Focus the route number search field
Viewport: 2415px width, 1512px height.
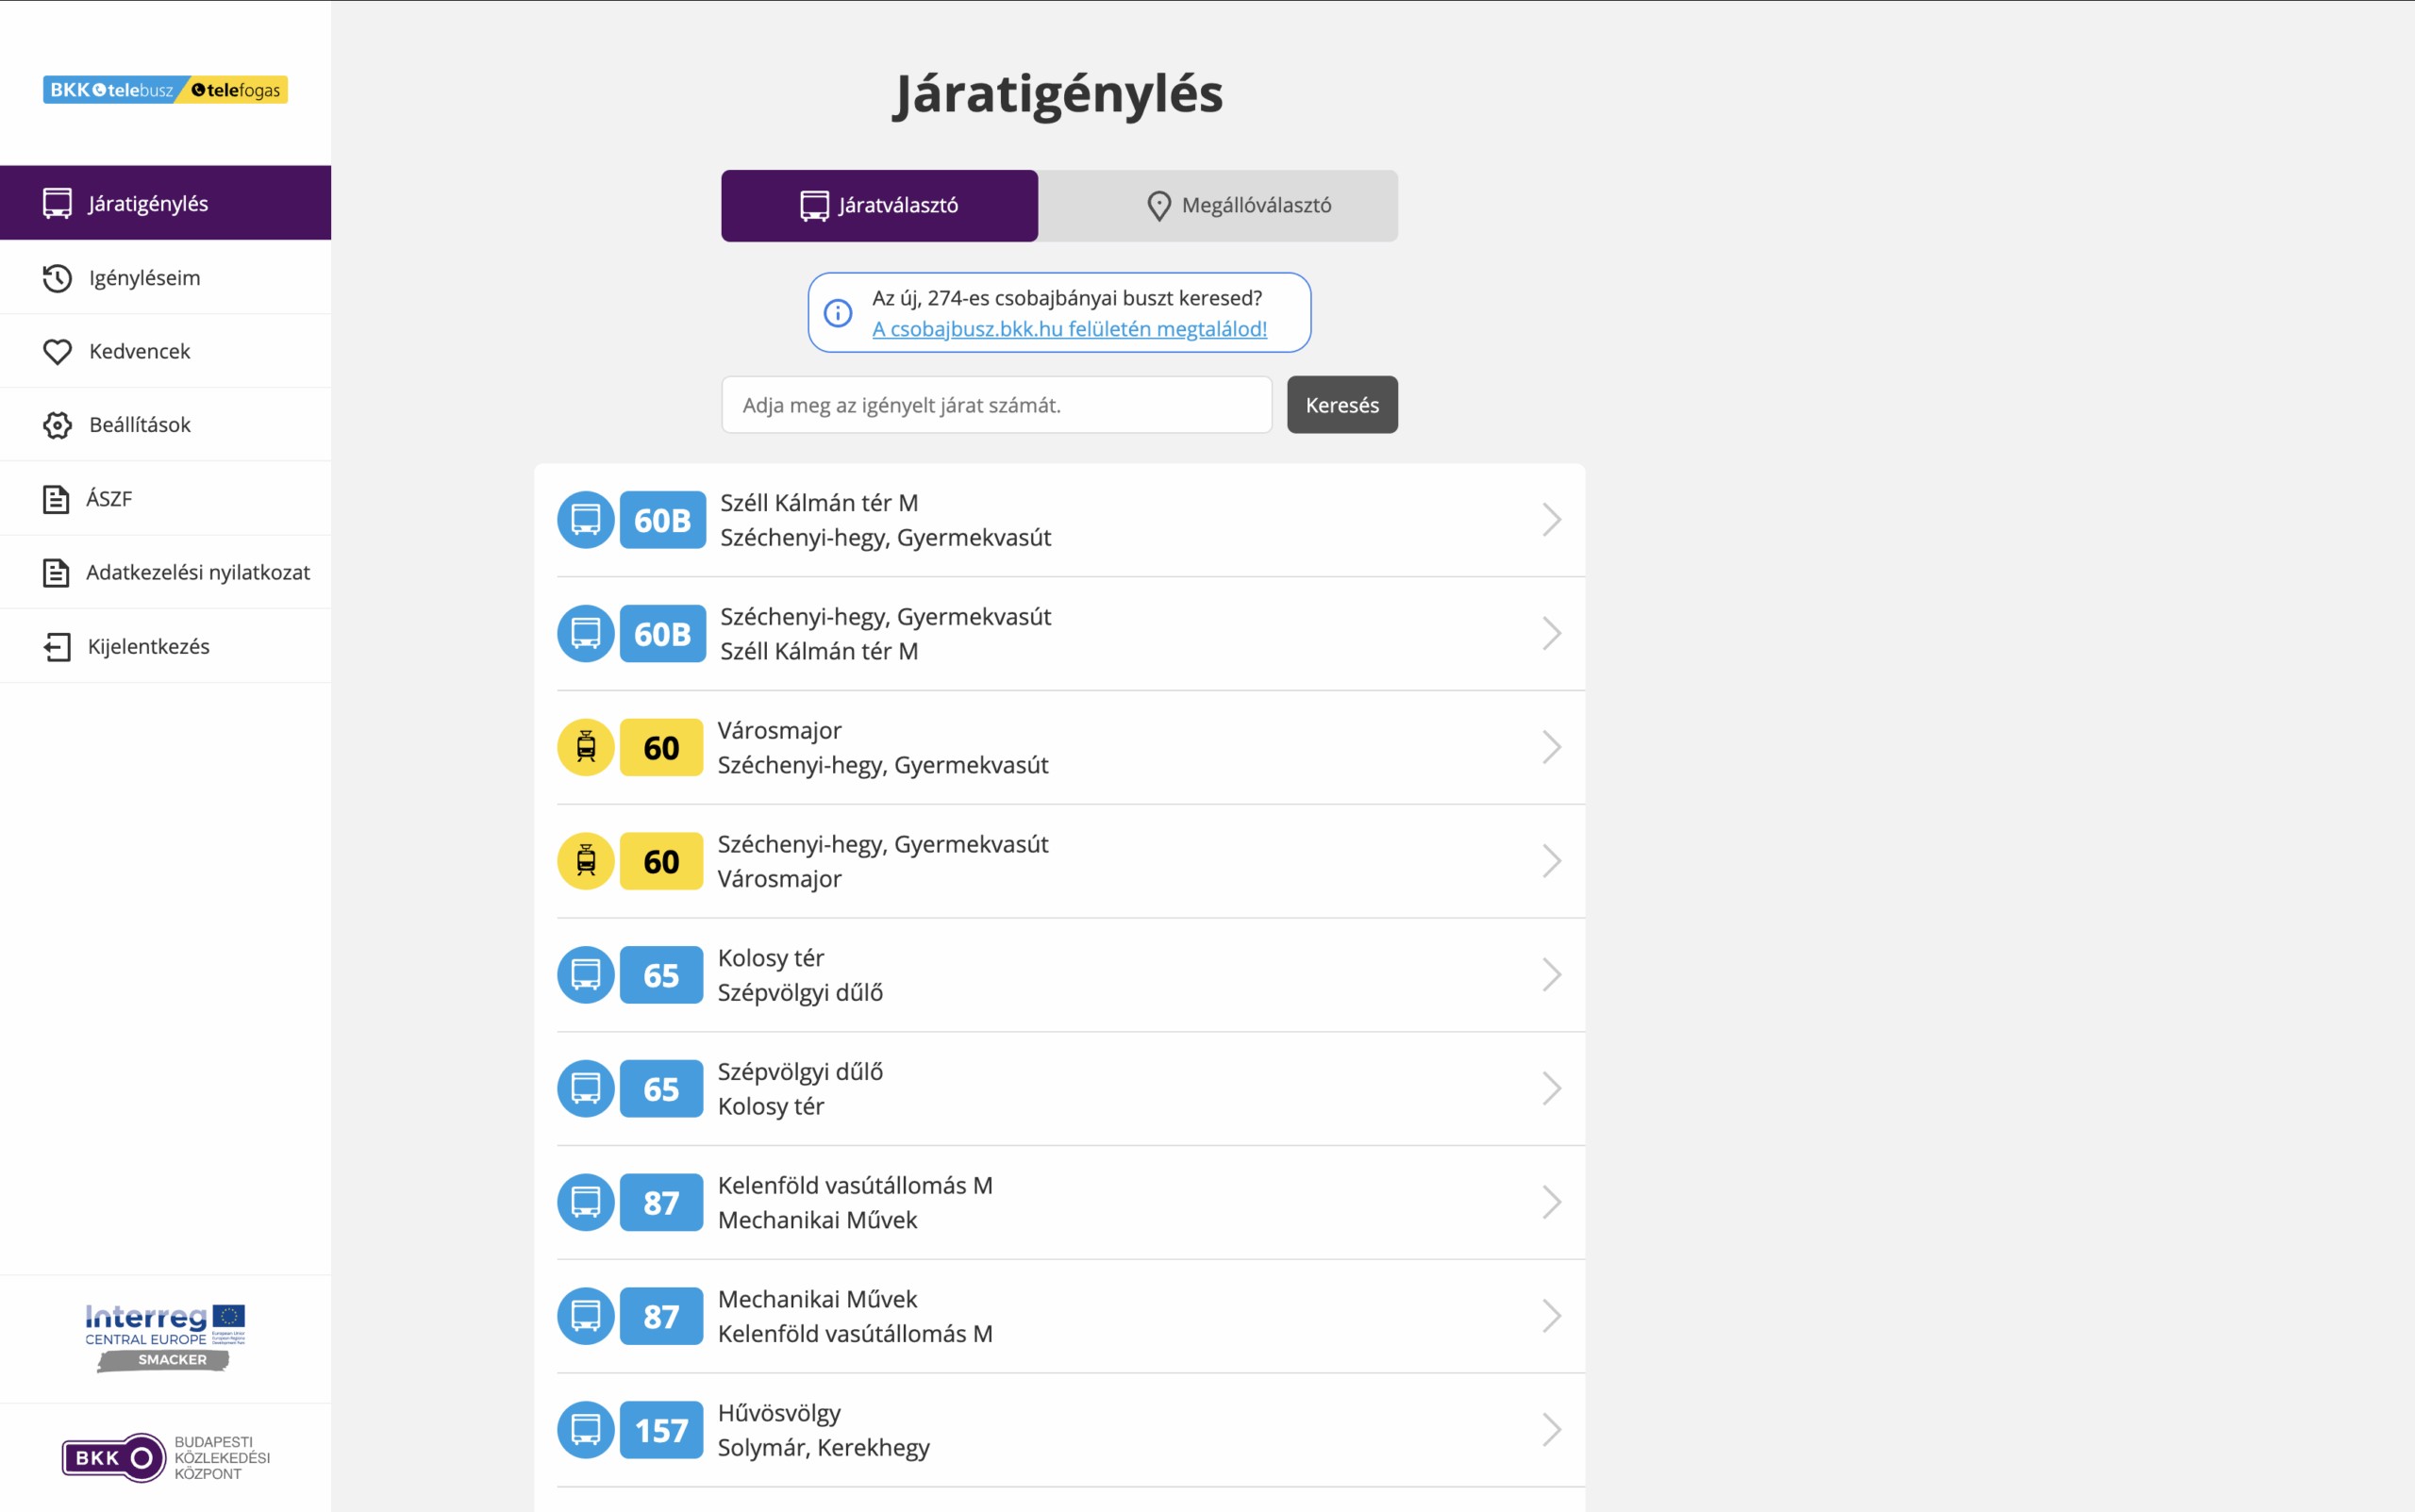(996, 405)
